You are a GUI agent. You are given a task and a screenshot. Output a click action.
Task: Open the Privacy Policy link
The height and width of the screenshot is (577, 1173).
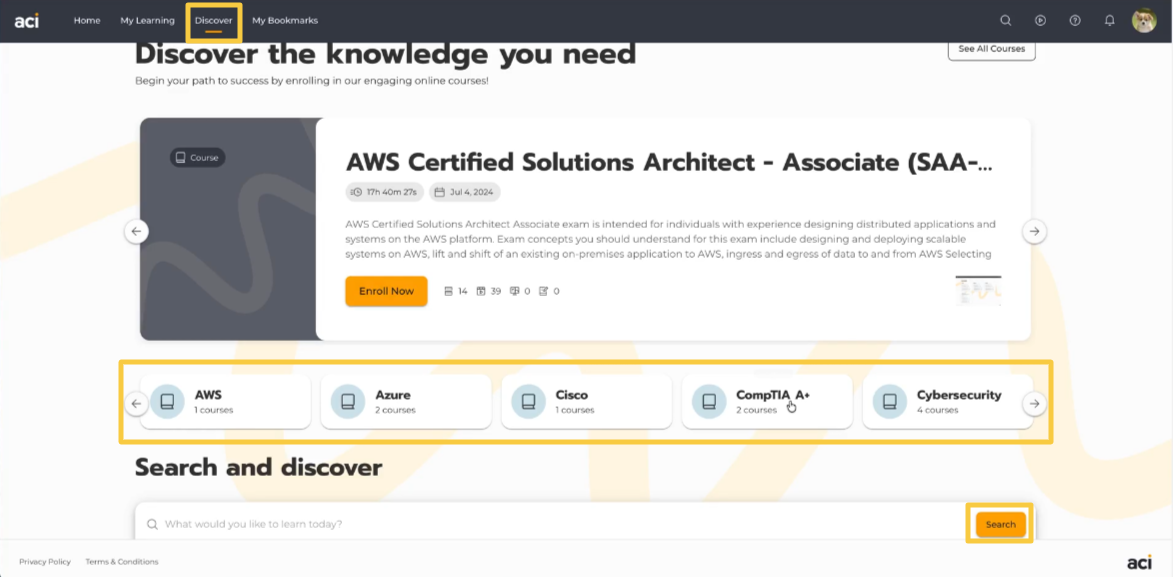[45, 562]
